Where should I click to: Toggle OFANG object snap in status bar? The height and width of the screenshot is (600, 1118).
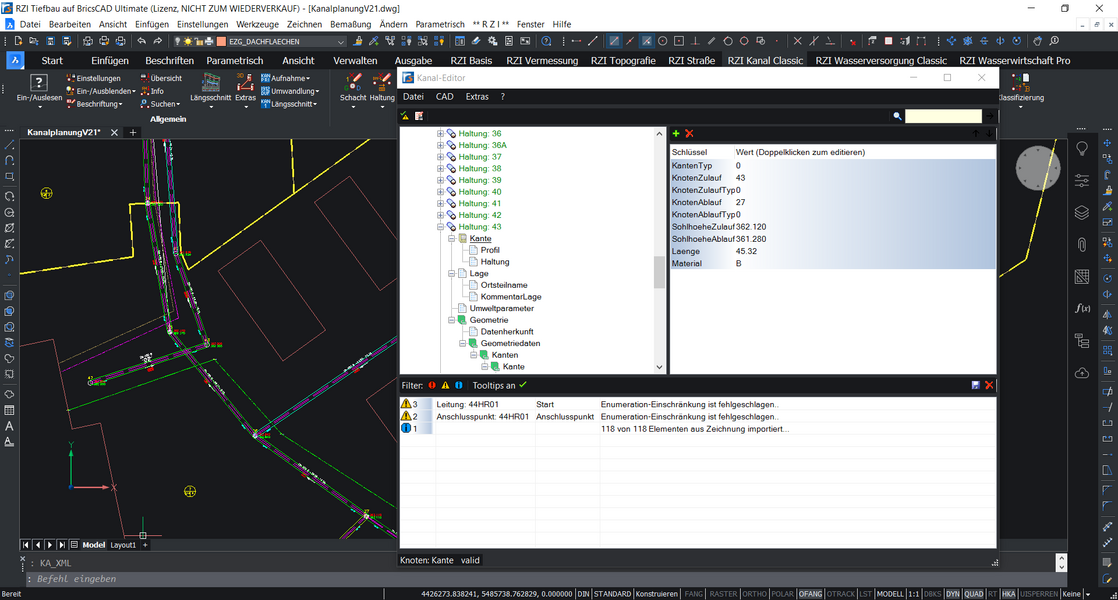tap(810, 594)
